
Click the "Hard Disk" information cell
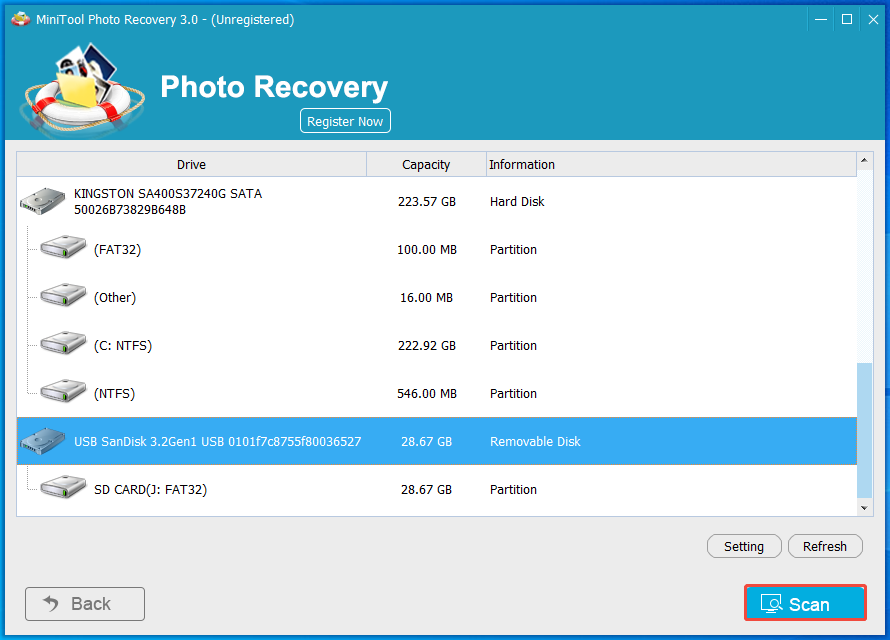point(517,202)
